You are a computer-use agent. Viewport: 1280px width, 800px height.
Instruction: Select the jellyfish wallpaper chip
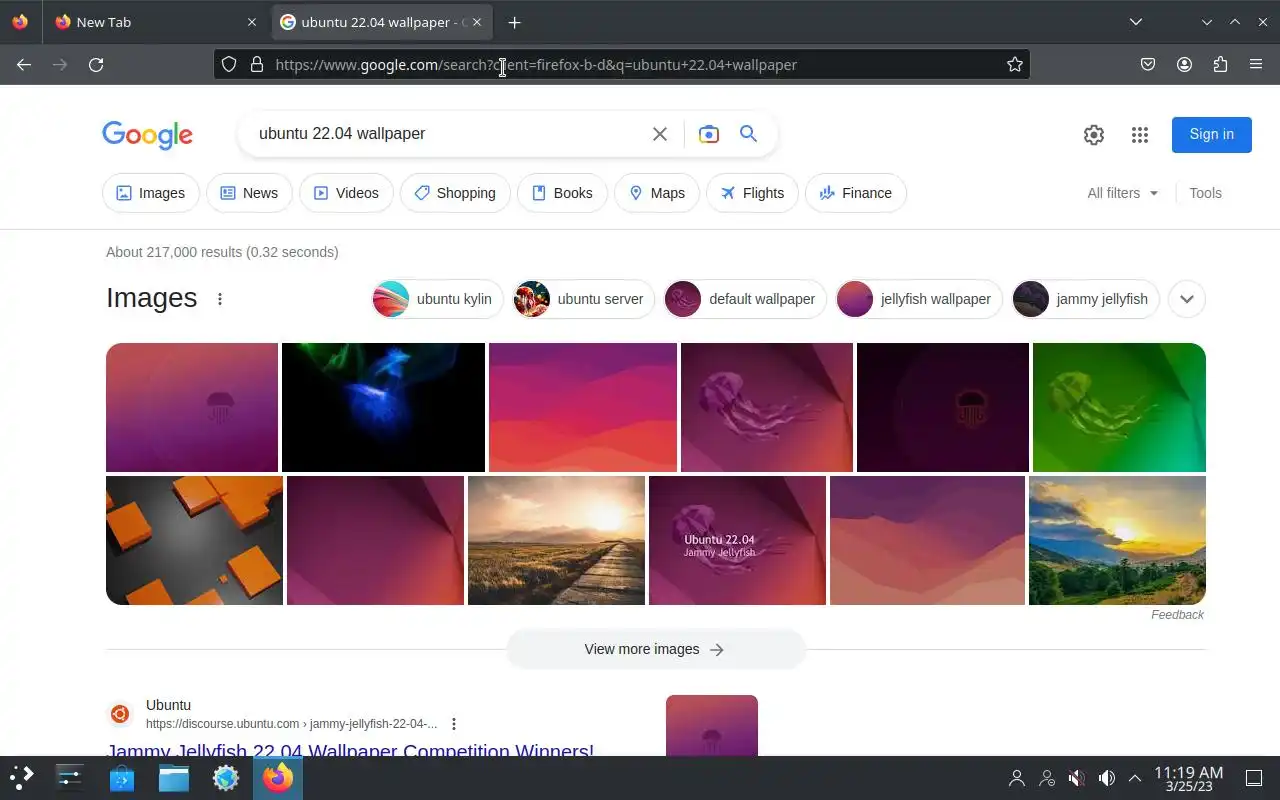point(919,299)
